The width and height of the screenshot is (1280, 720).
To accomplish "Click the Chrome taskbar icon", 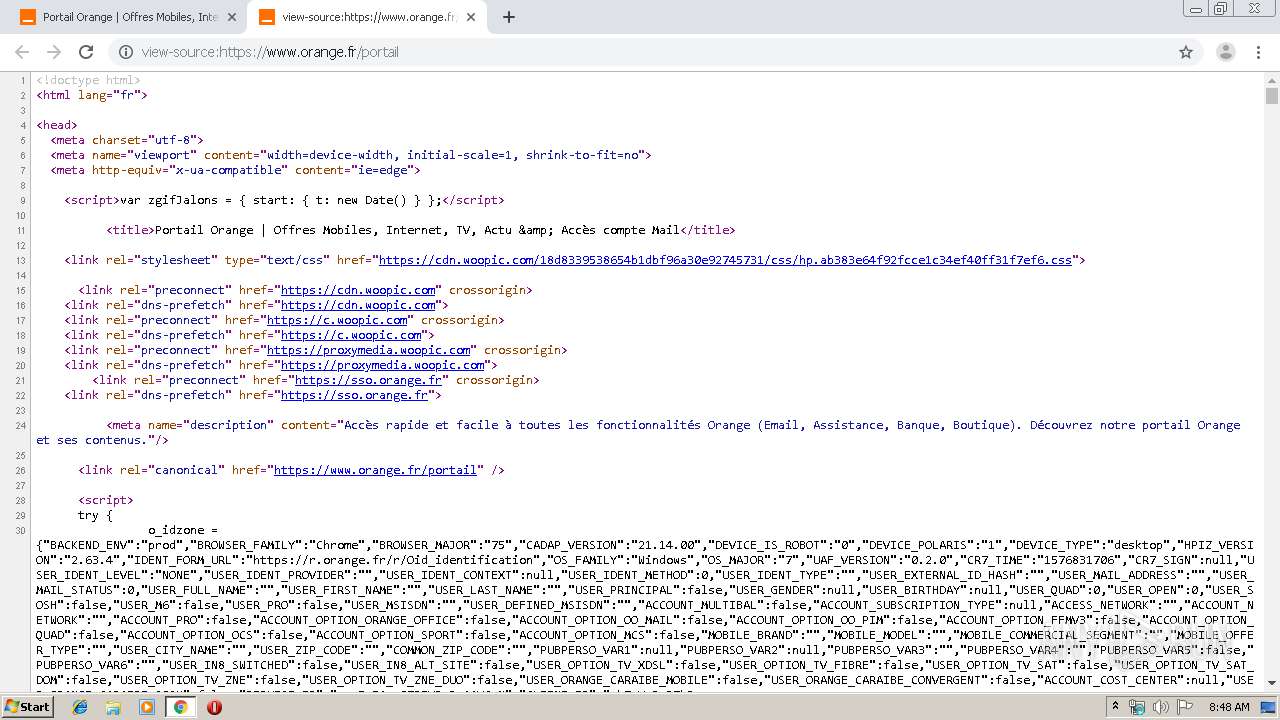I will (x=180, y=707).
